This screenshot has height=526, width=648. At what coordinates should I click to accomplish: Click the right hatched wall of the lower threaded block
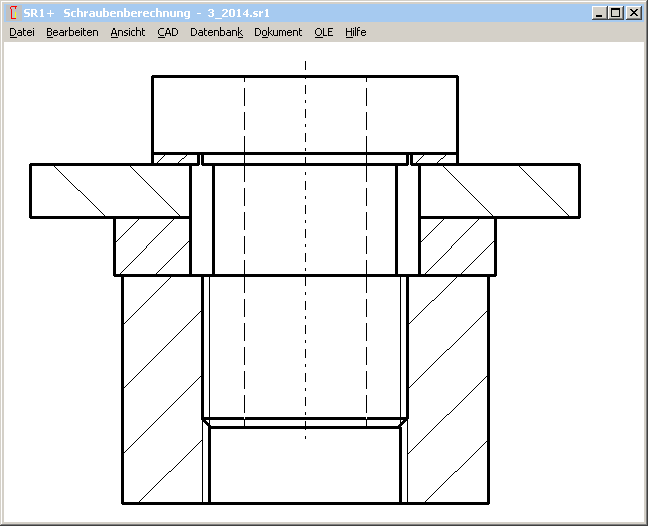(x=448, y=388)
